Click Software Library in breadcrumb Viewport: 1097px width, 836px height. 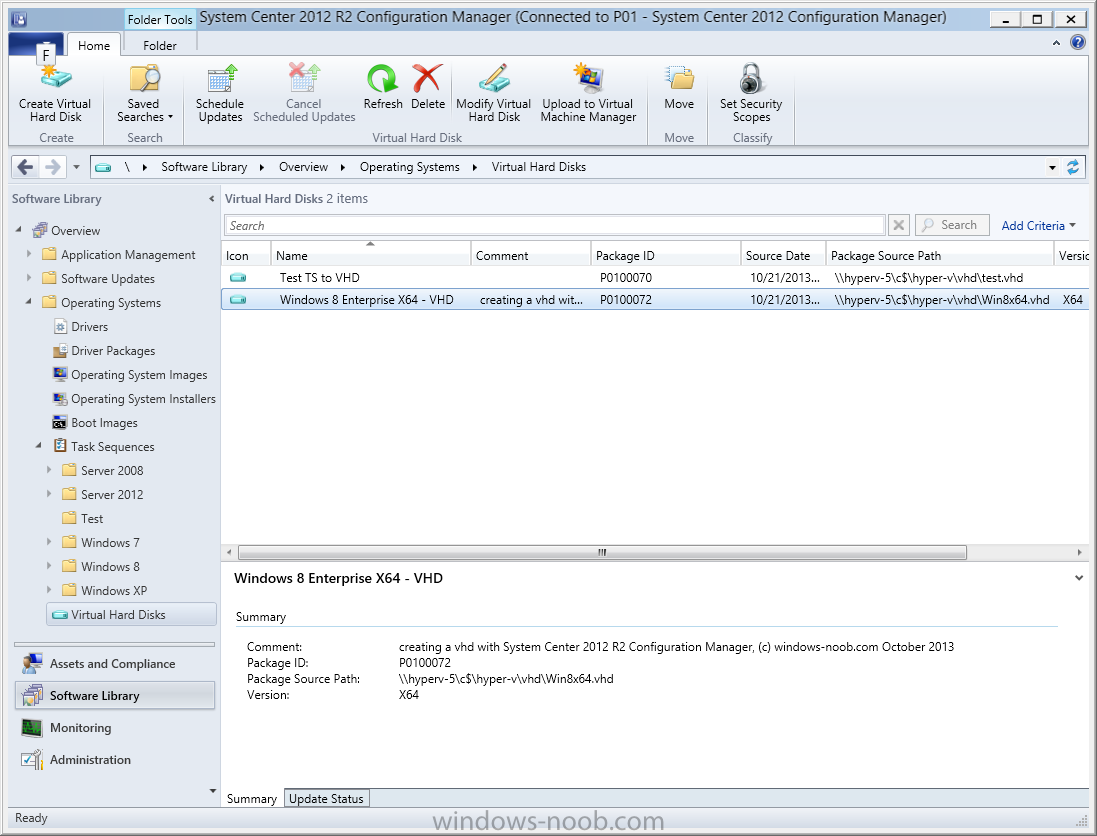coord(204,167)
